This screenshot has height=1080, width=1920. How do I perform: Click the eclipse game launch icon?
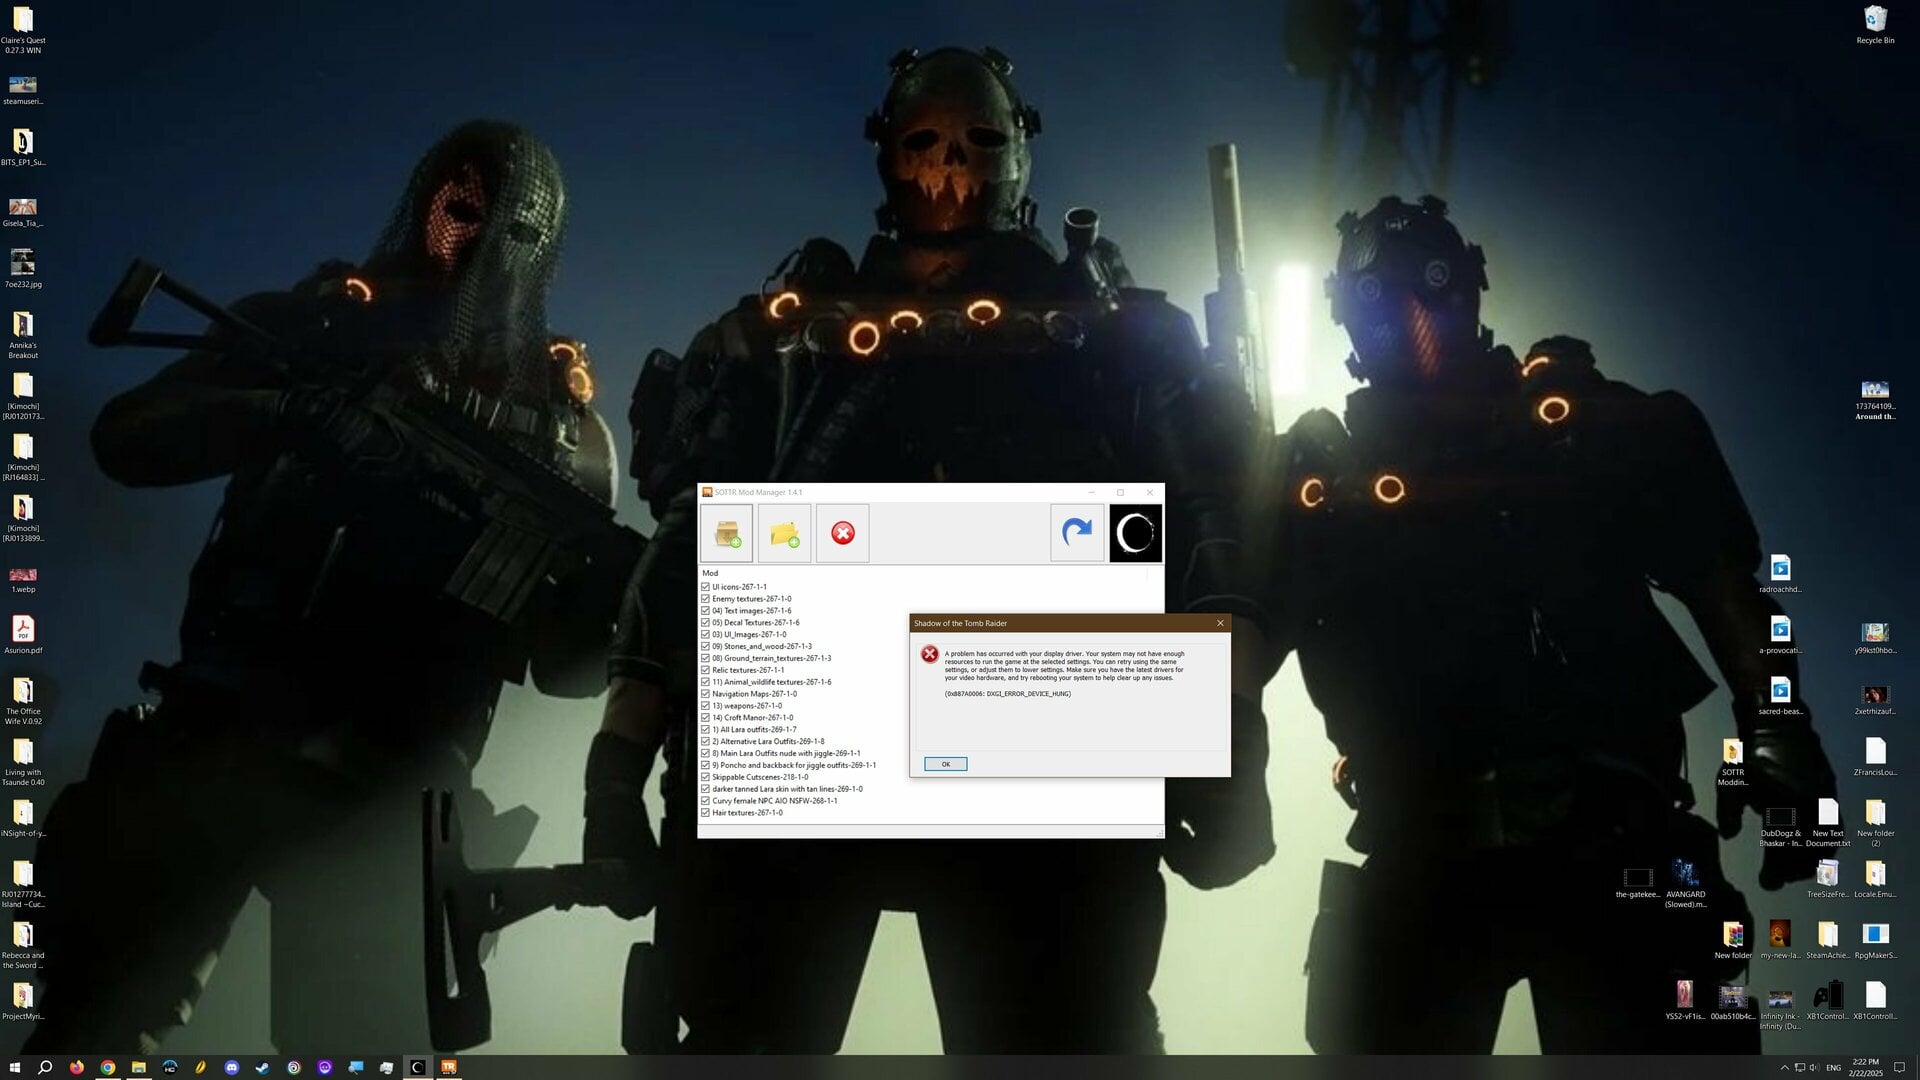pos(1135,533)
